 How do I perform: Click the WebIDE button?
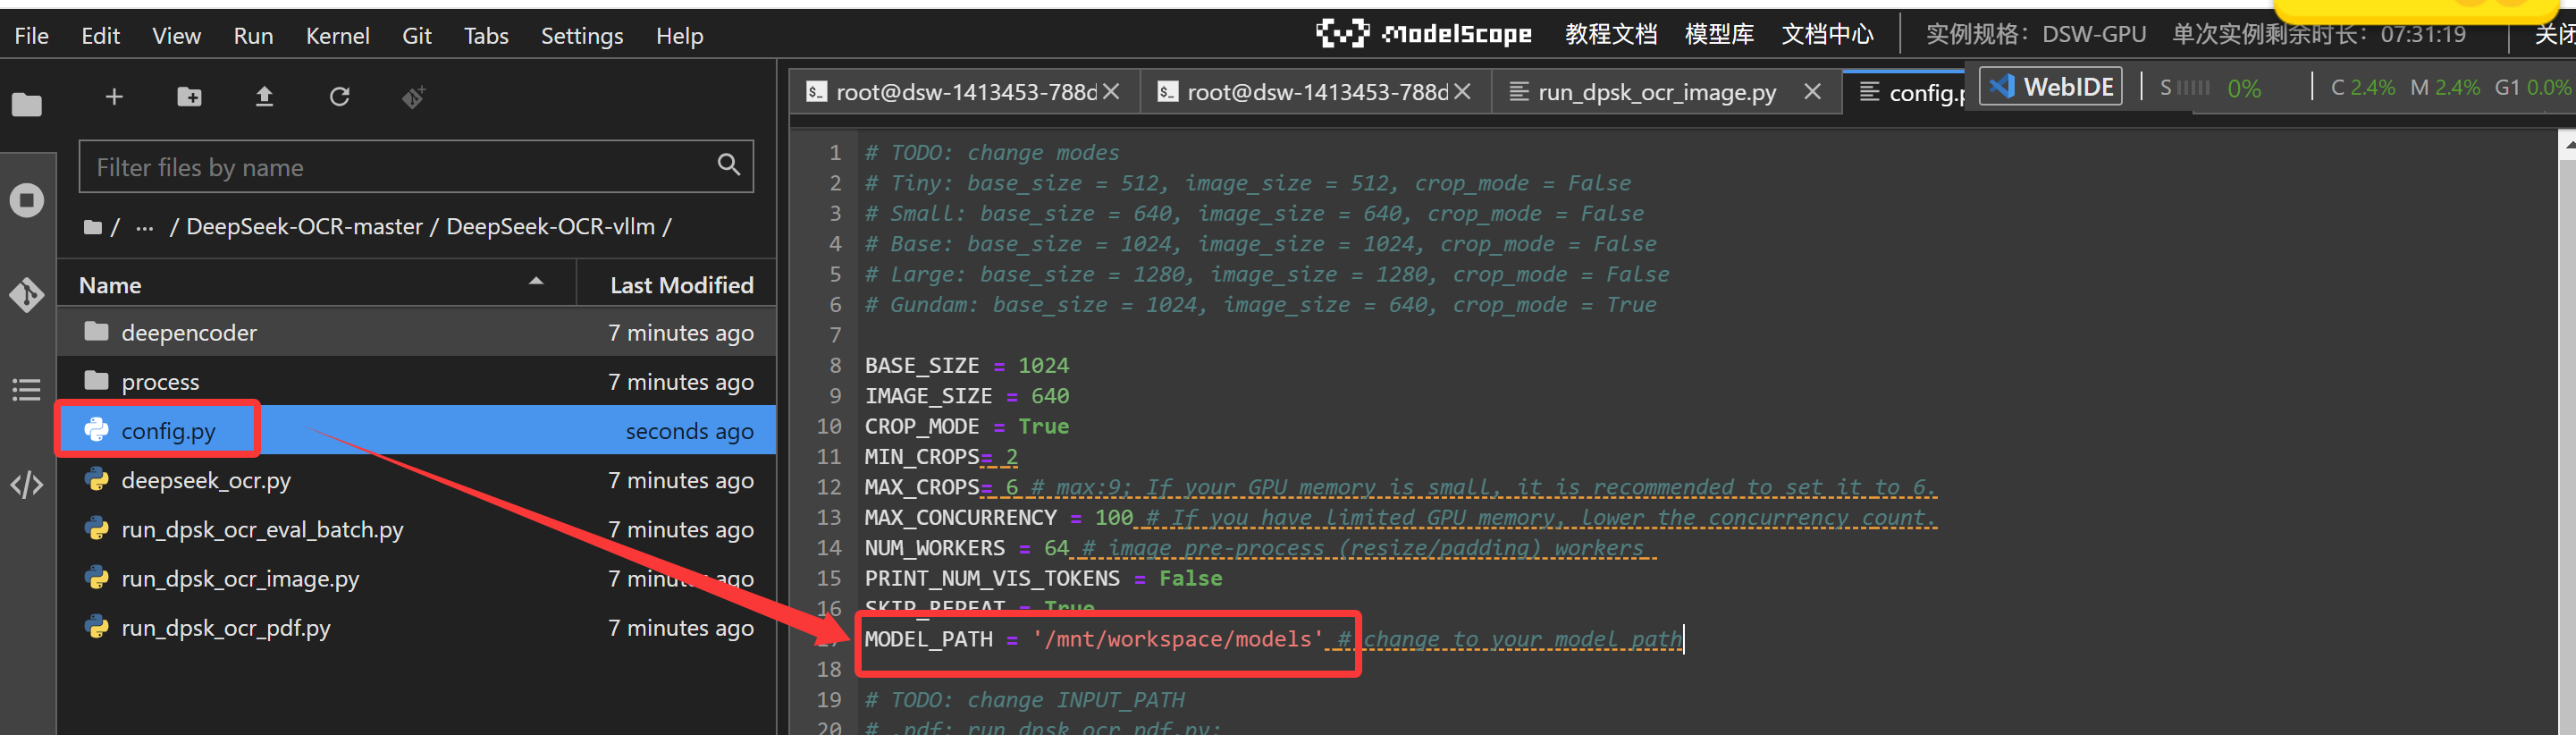pos(2051,87)
